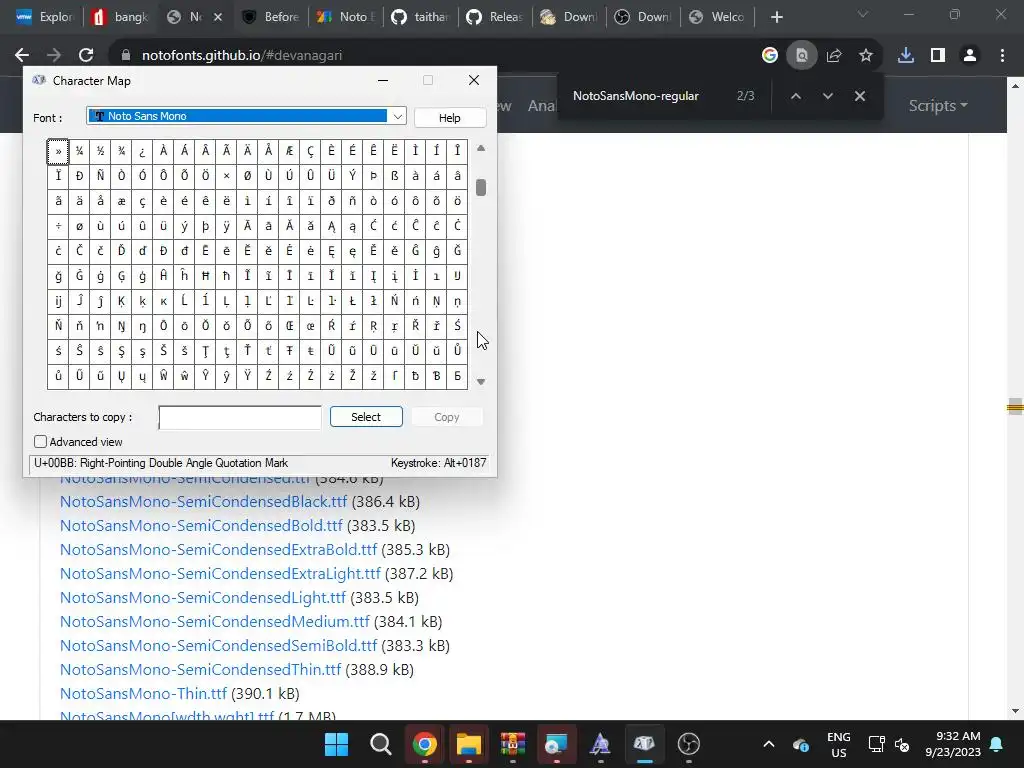This screenshot has width=1024, height=768.
Task: Select the » character in the grid
Action: click(58, 152)
